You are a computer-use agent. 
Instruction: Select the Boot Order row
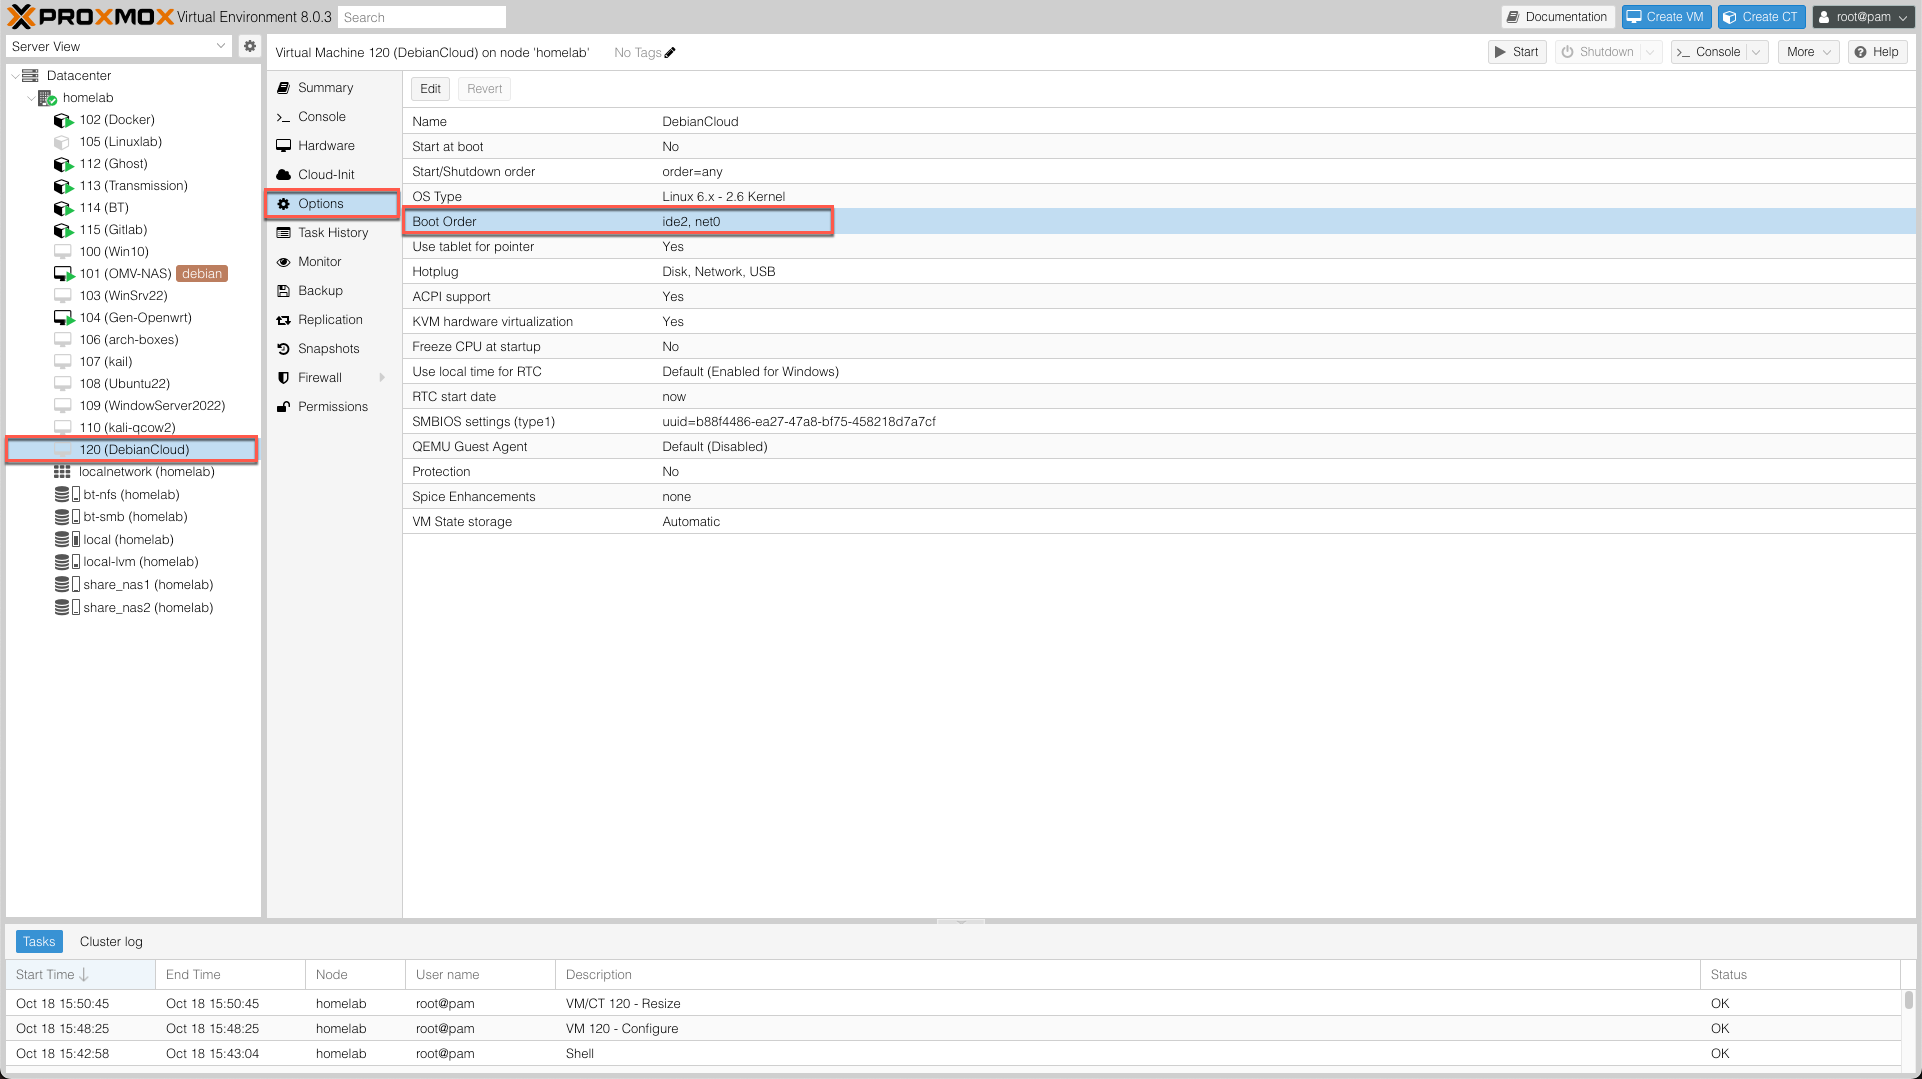tap(1159, 222)
